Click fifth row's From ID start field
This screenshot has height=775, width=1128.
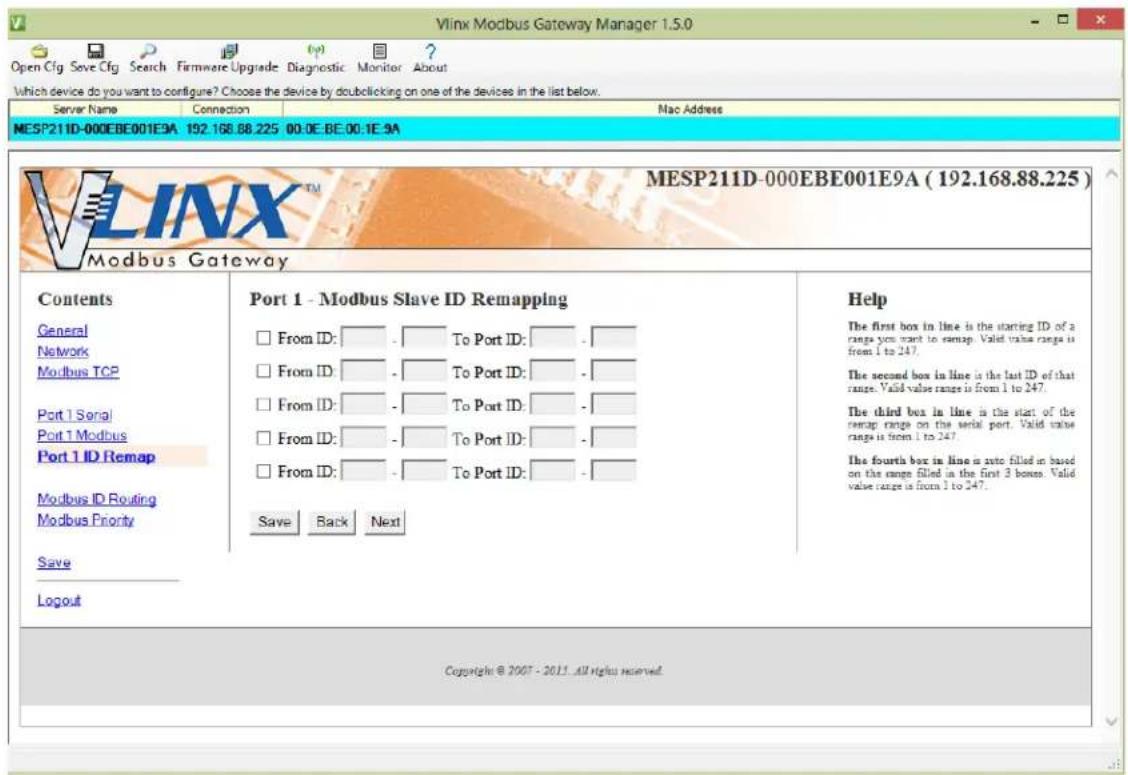[363, 471]
